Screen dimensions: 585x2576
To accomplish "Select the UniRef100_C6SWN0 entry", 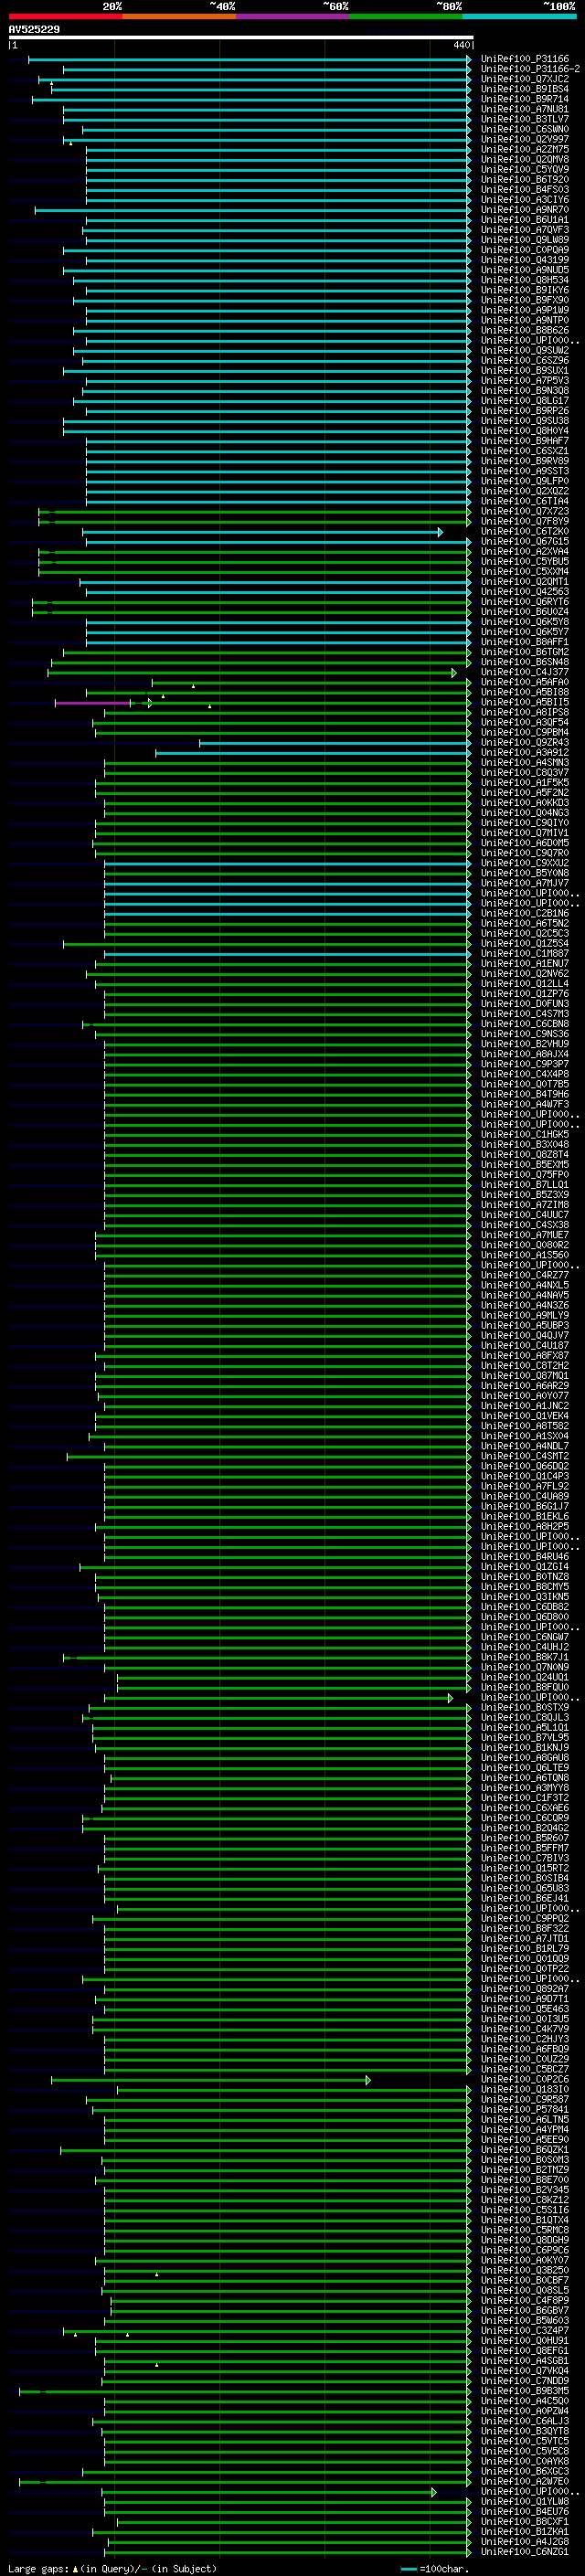I will [x=524, y=129].
